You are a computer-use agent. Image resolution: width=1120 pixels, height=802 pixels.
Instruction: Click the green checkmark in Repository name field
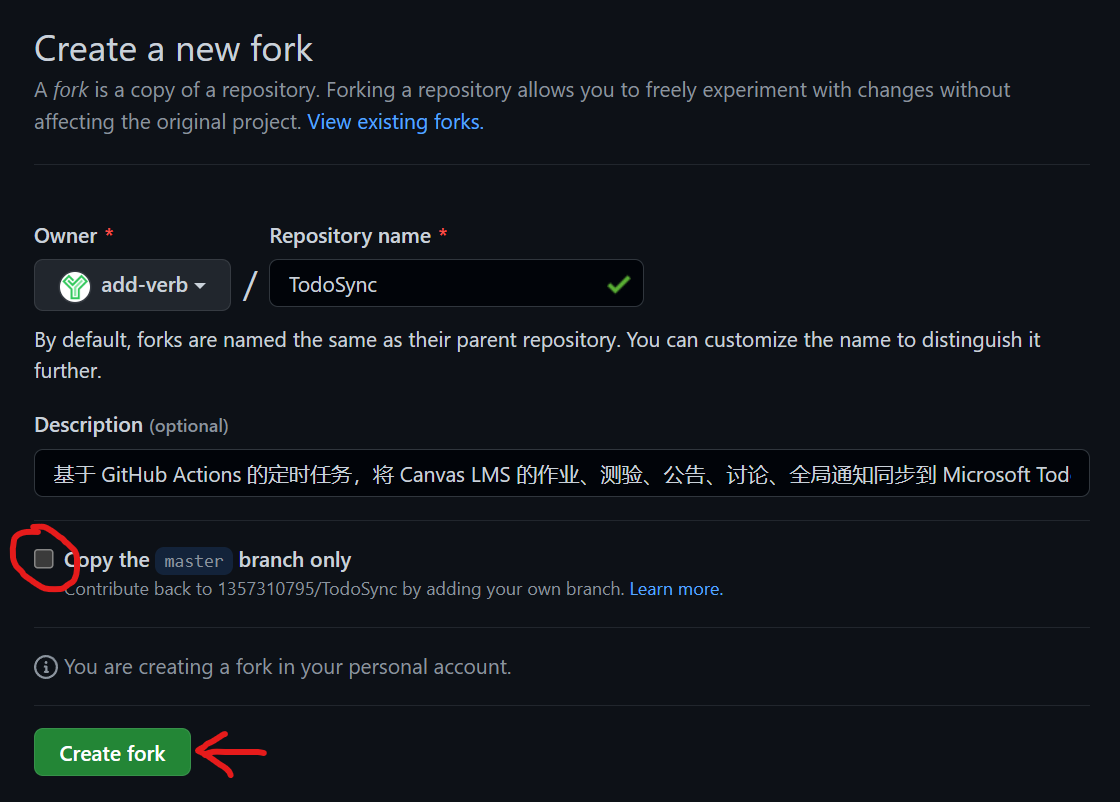(618, 286)
